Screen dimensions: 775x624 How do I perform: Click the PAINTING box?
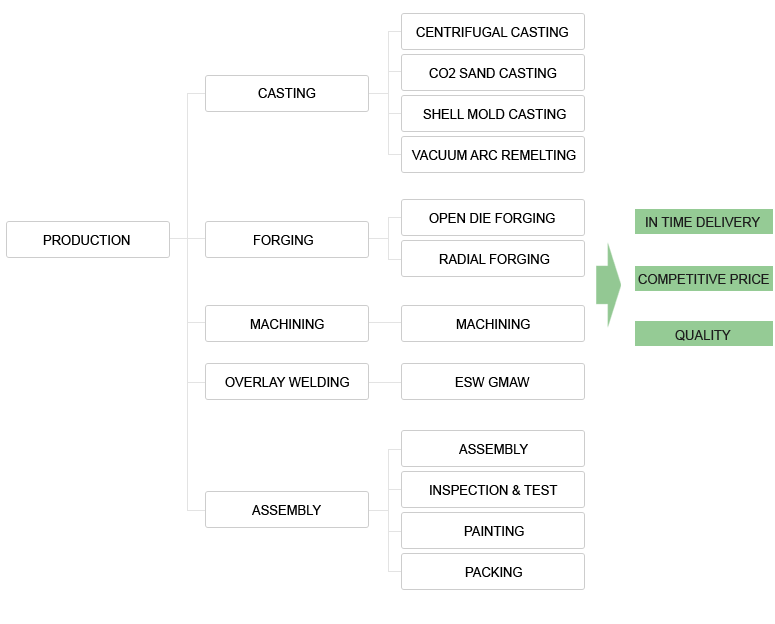[493, 531]
